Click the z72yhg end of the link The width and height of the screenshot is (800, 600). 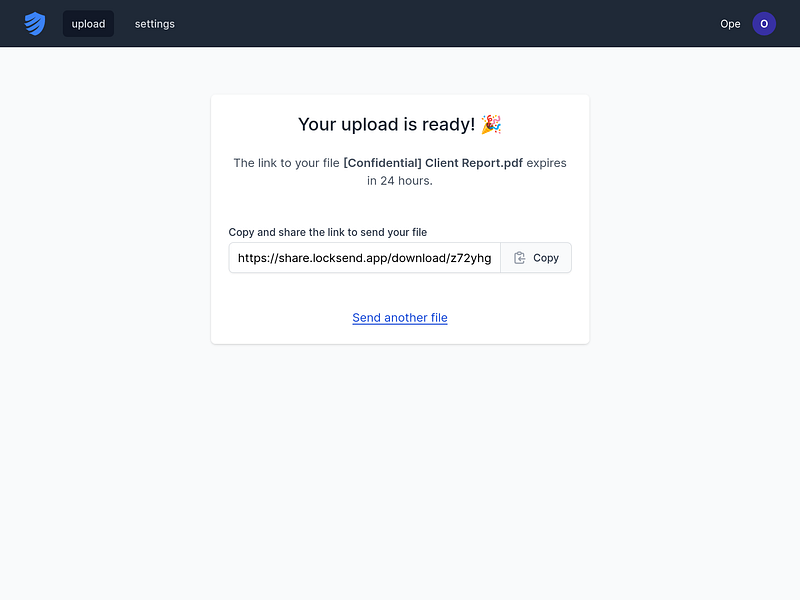click(470, 258)
